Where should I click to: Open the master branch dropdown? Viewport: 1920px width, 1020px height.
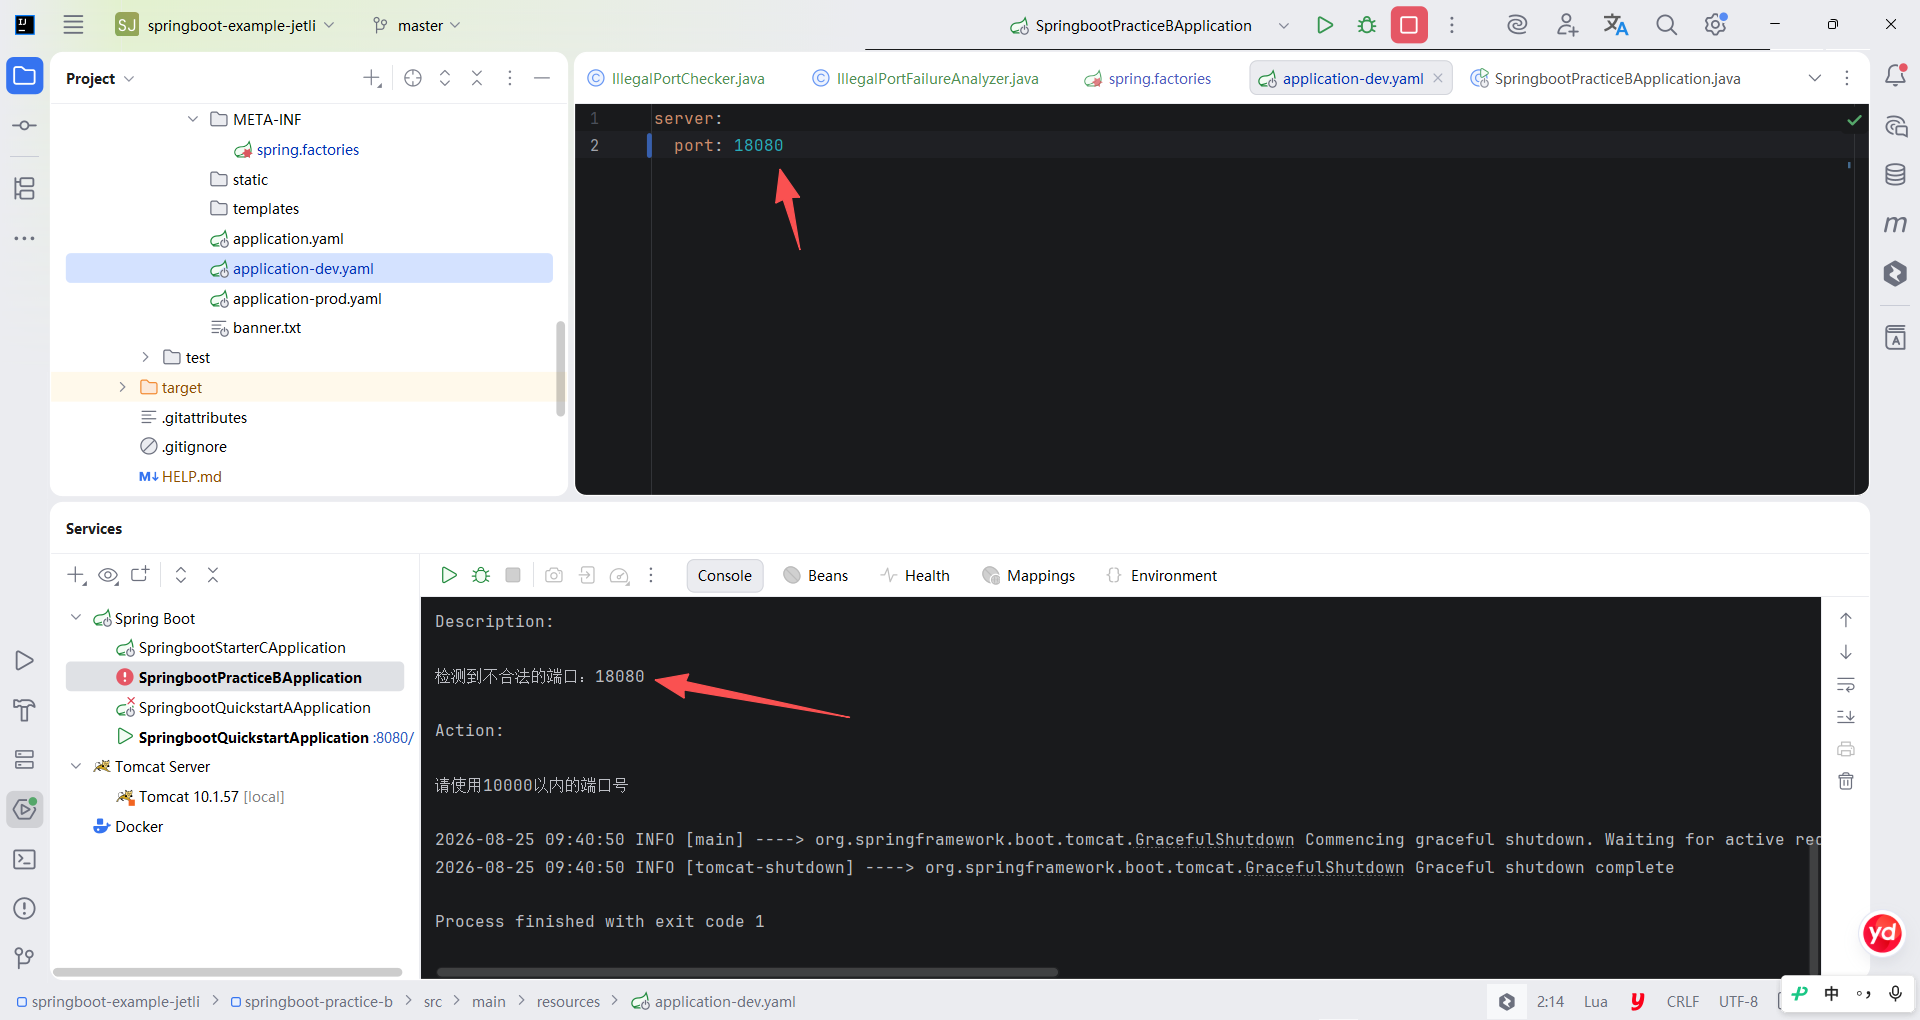point(417,25)
